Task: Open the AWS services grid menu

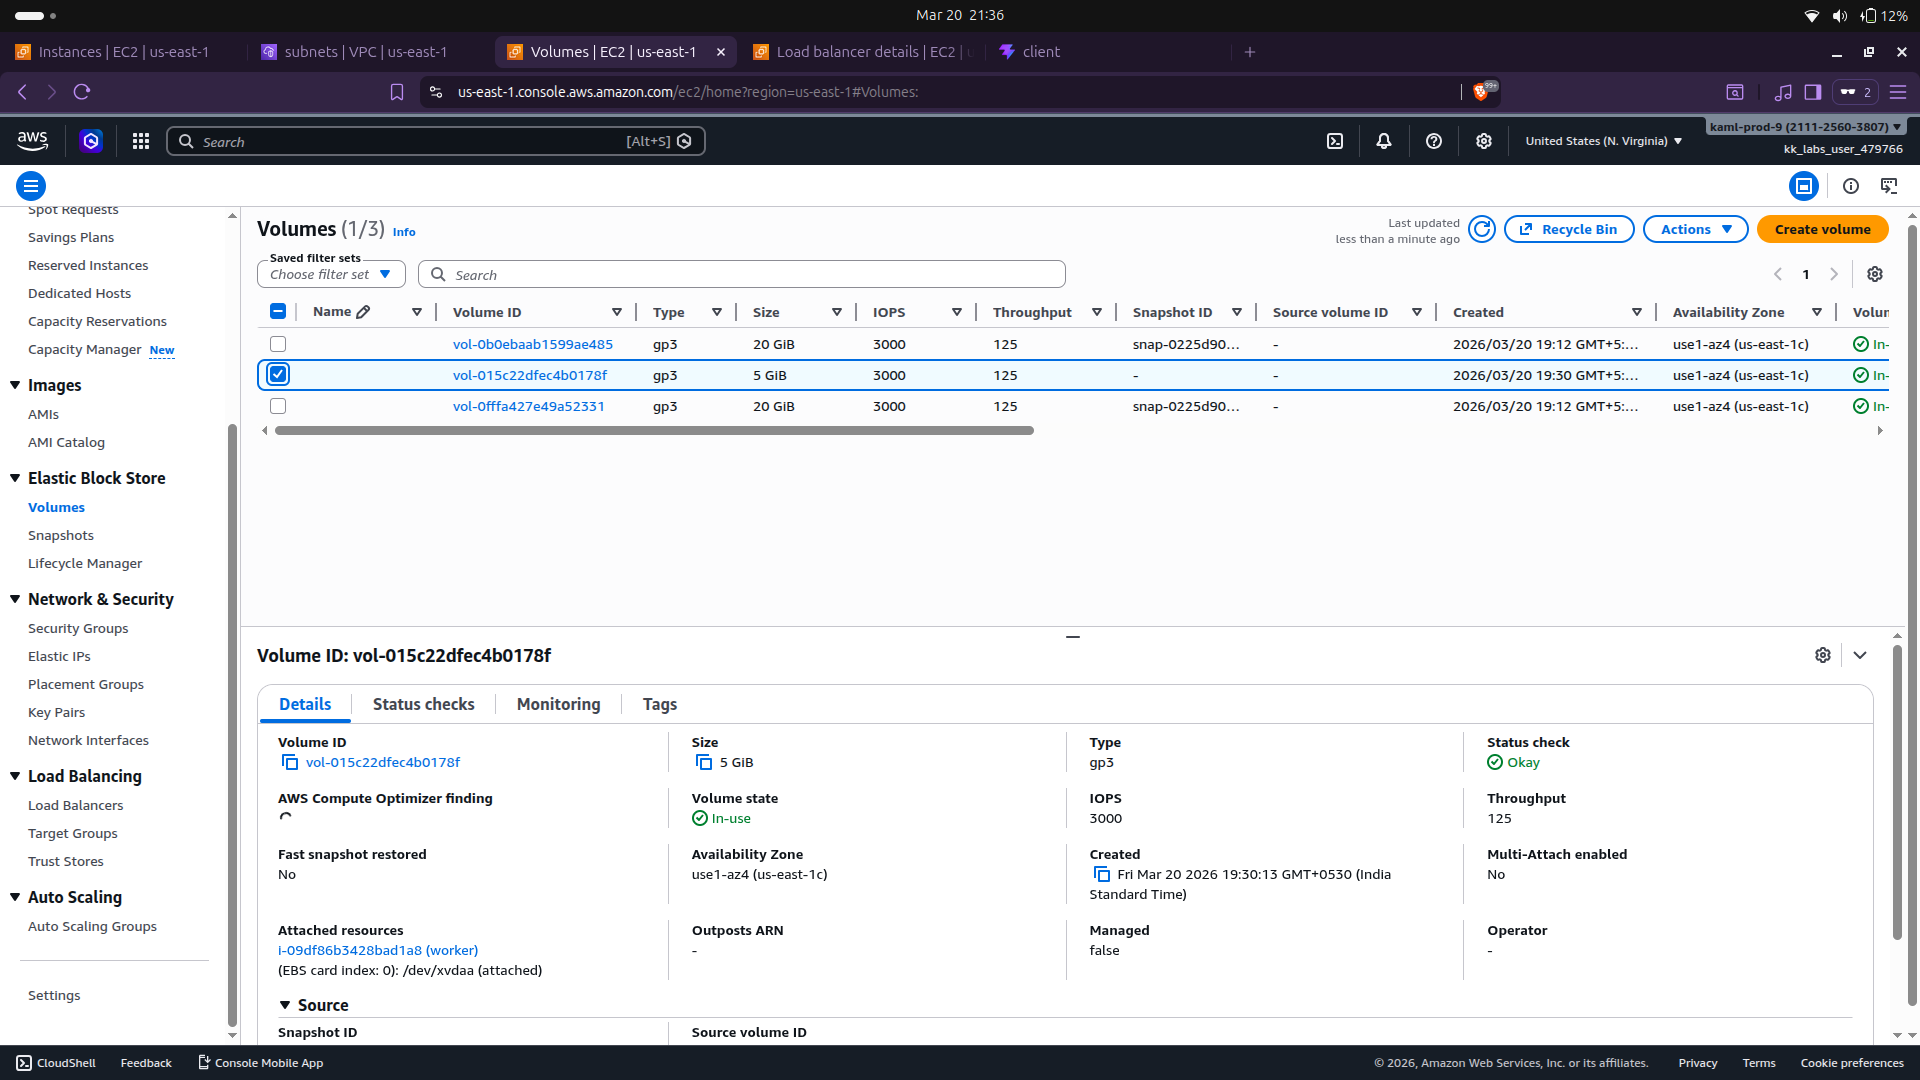Action: click(x=141, y=141)
